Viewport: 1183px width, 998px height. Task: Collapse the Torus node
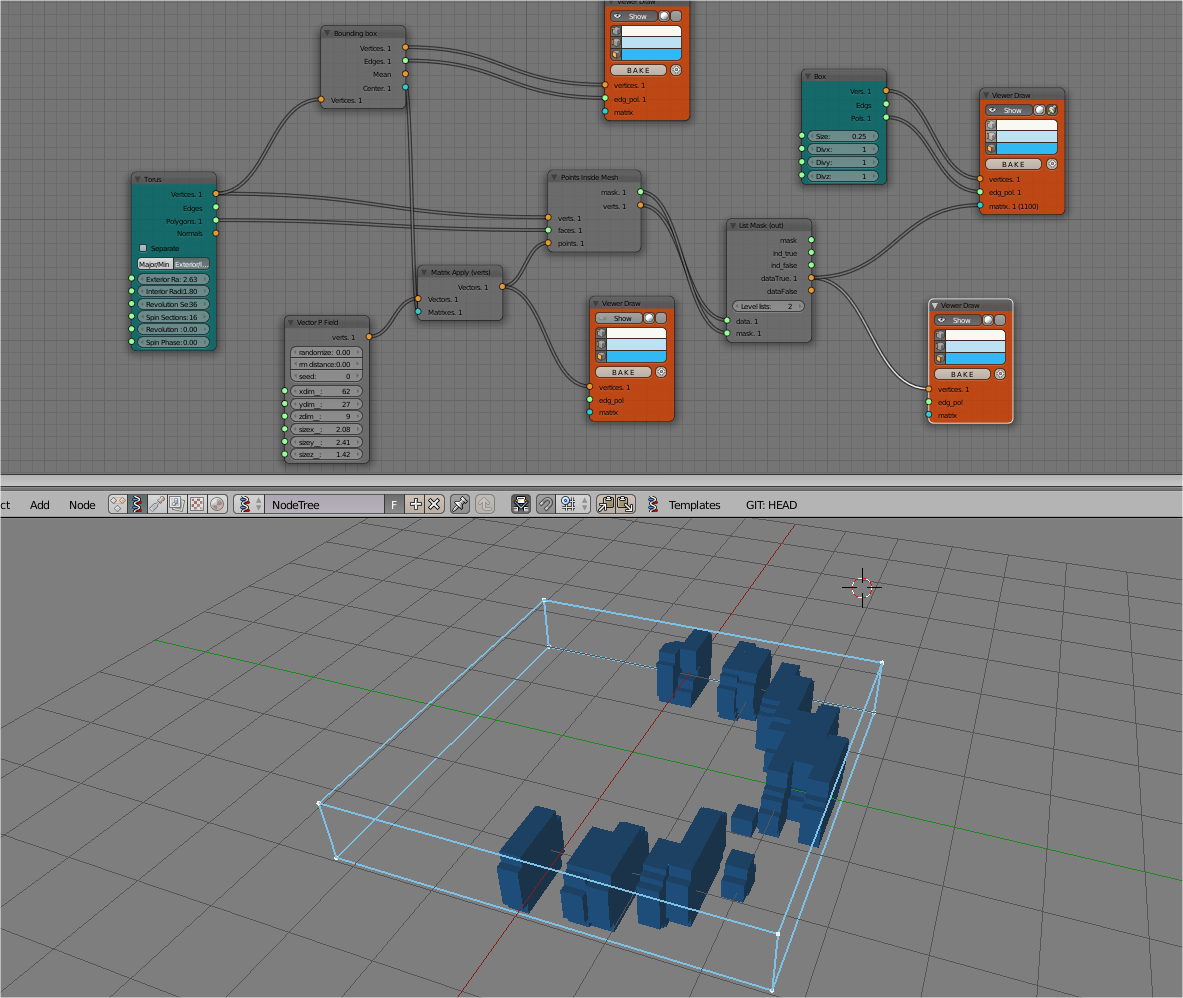(137, 180)
